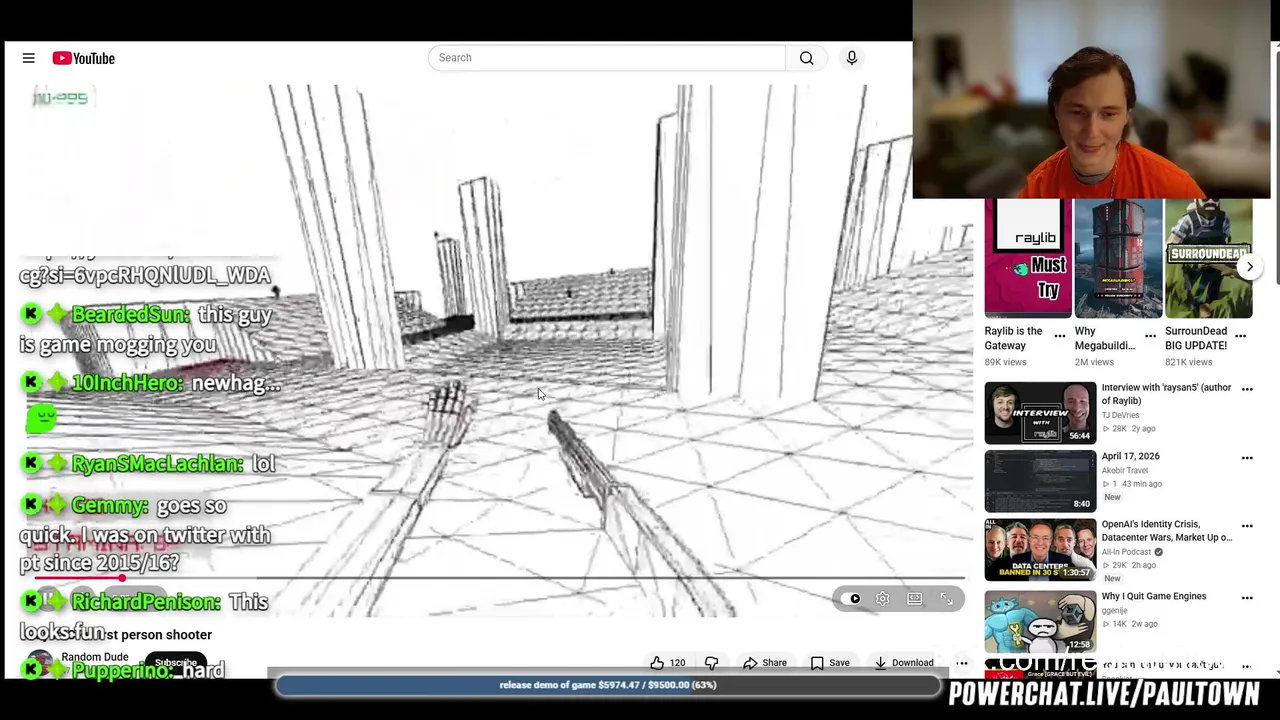Open 'April 17, 2026' video thumbnail
Viewport: 1280px width, 720px height.
[1040, 481]
